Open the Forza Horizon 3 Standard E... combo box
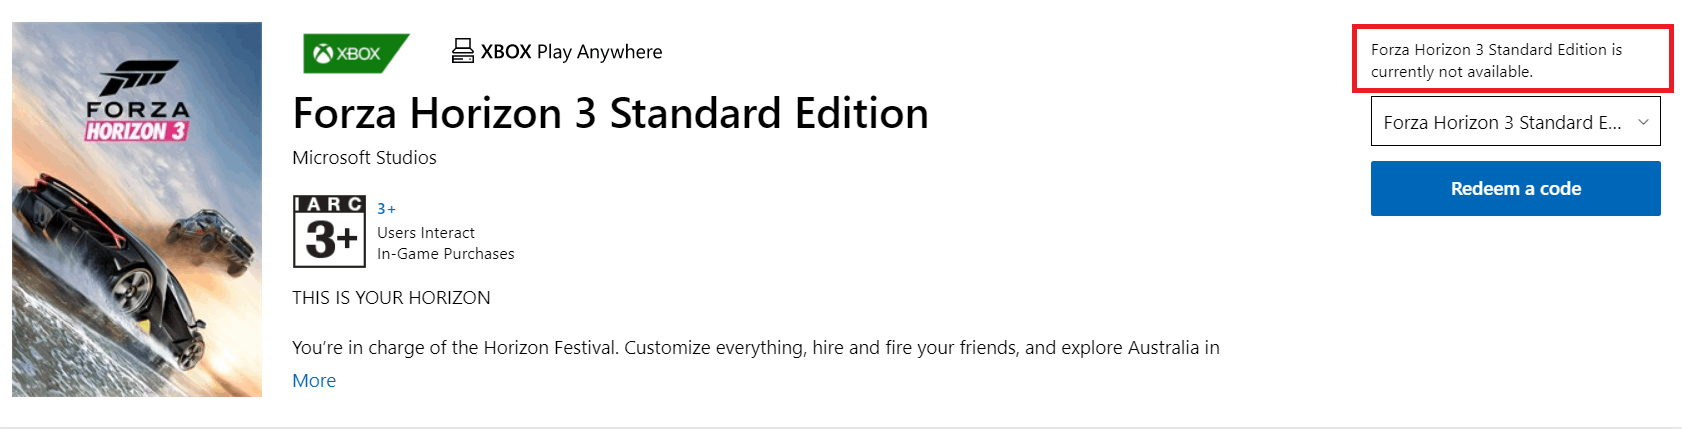Viewport: 1682px width, 429px height. (x=1515, y=121)
